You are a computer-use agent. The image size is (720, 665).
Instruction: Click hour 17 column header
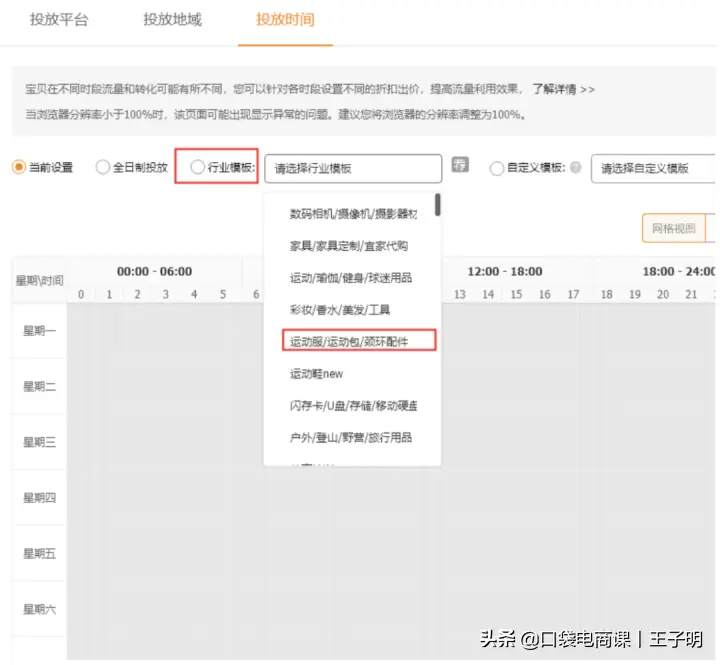click(x=573, y=294)
